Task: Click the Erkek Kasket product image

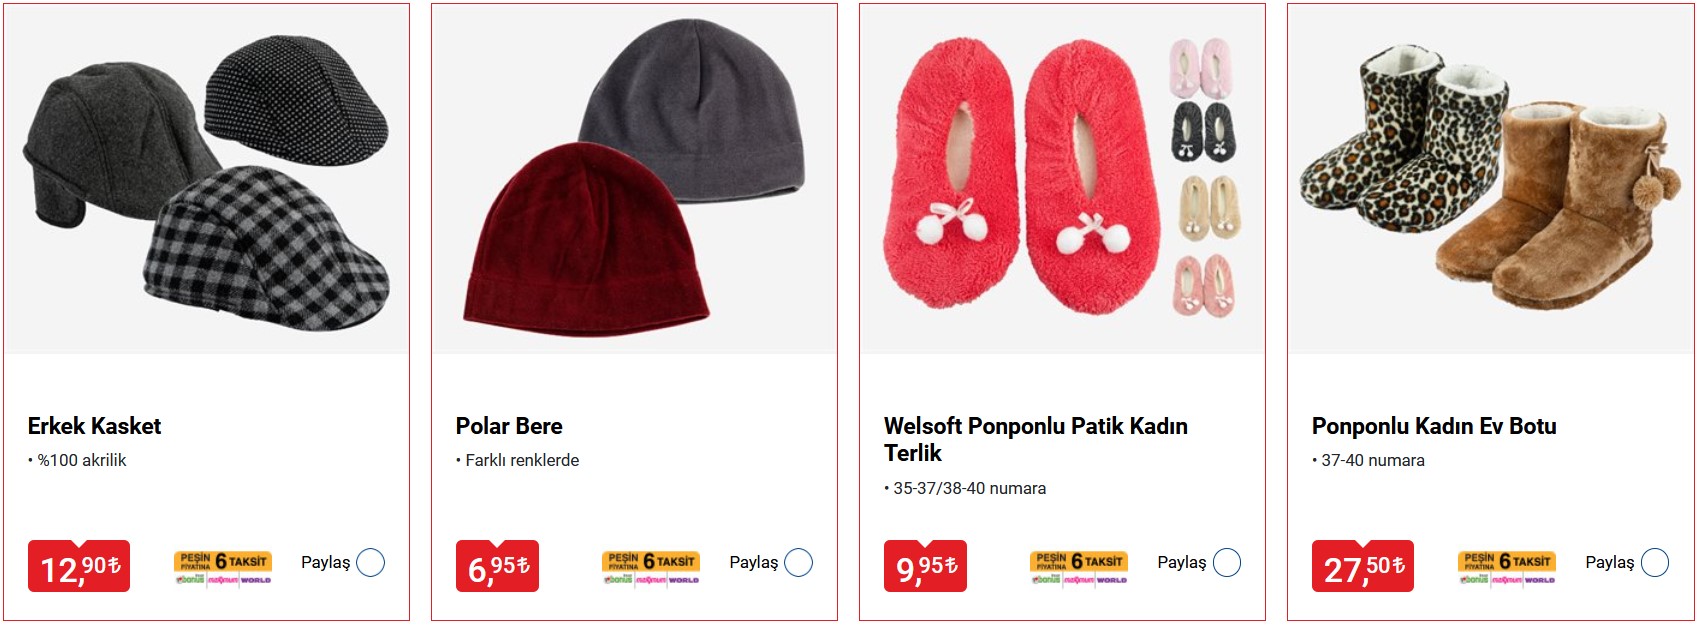Action: click(x=206, y=180)
